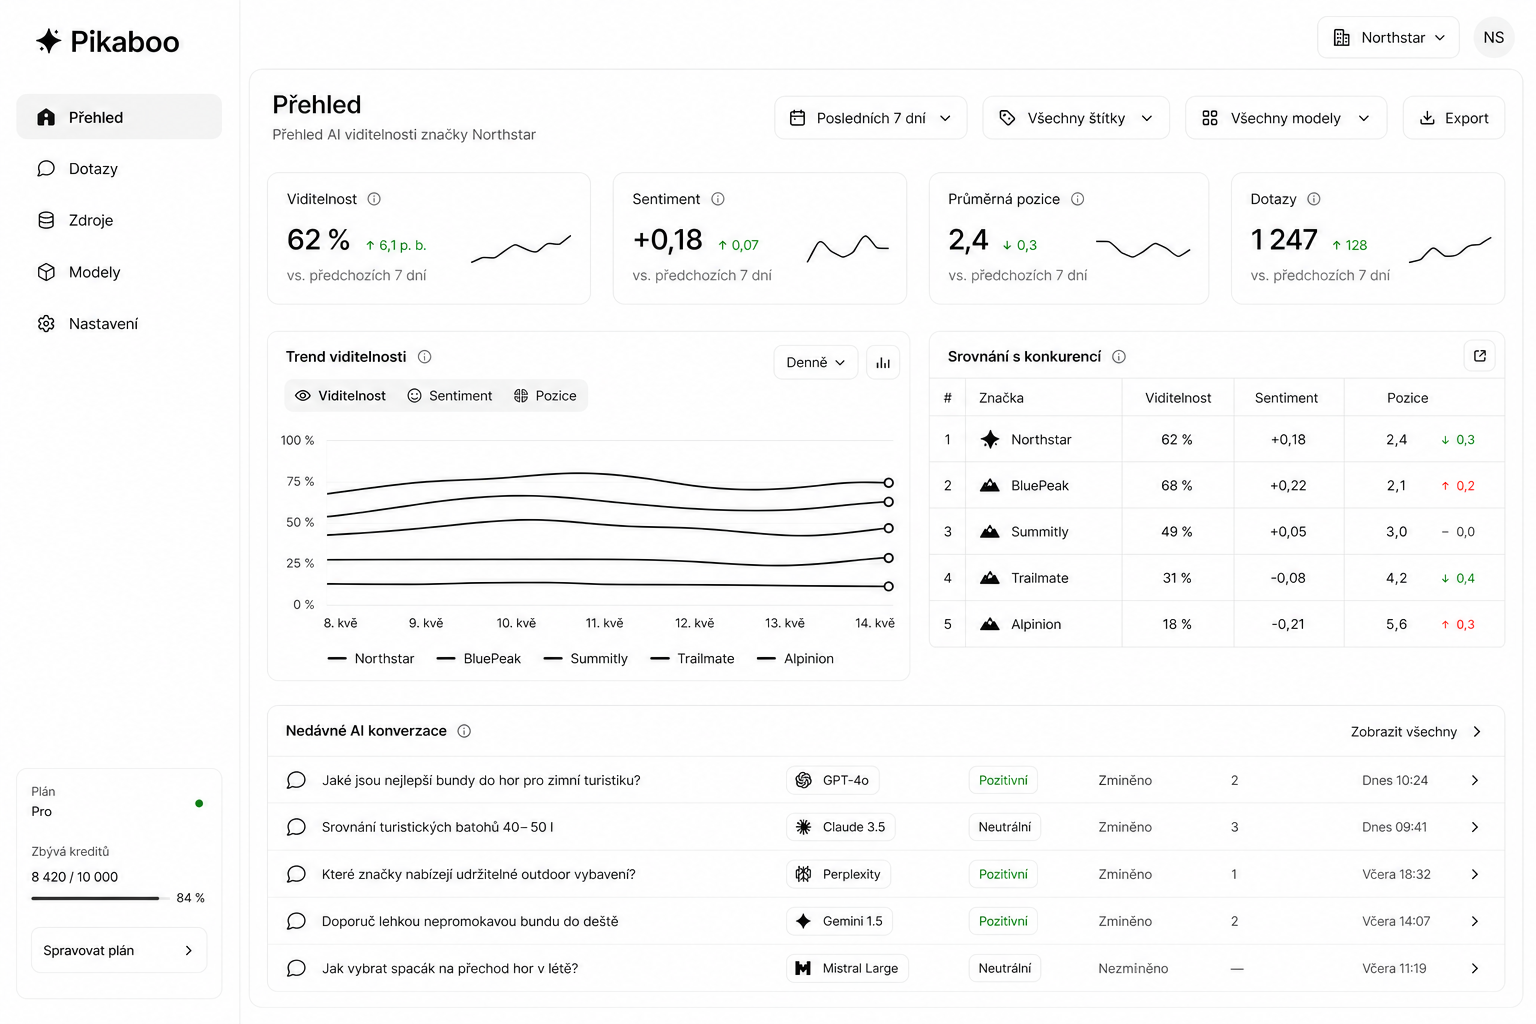Click the 1 247 Dotazy value
Image resolution: width=1536 pixels, height=1024 pixels.
(x=1284, y=240)
